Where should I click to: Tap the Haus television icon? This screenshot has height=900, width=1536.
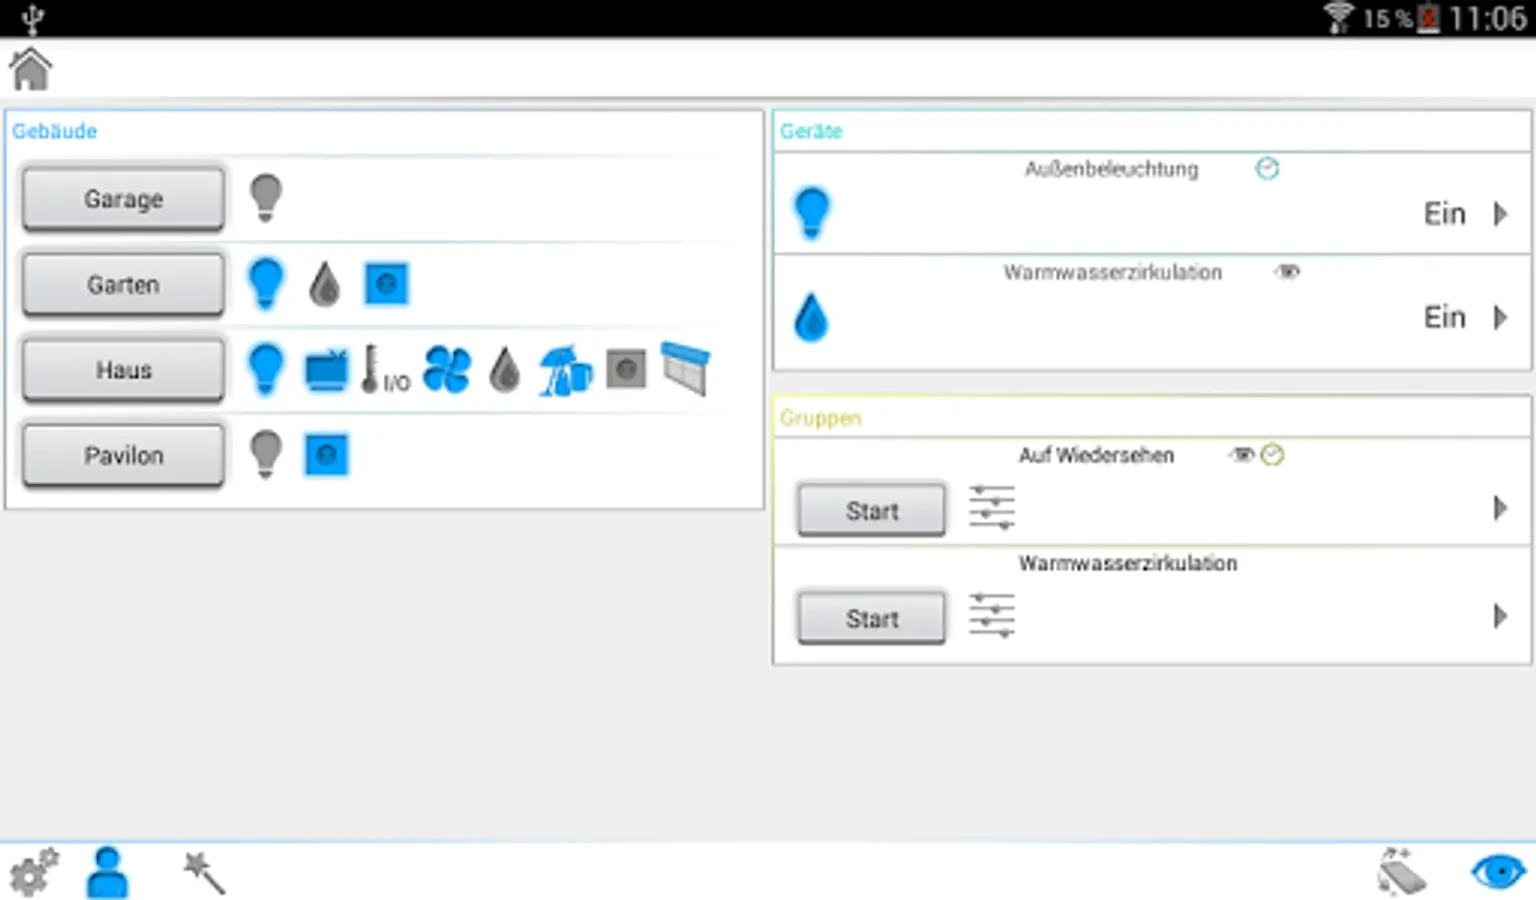(327, 370)
